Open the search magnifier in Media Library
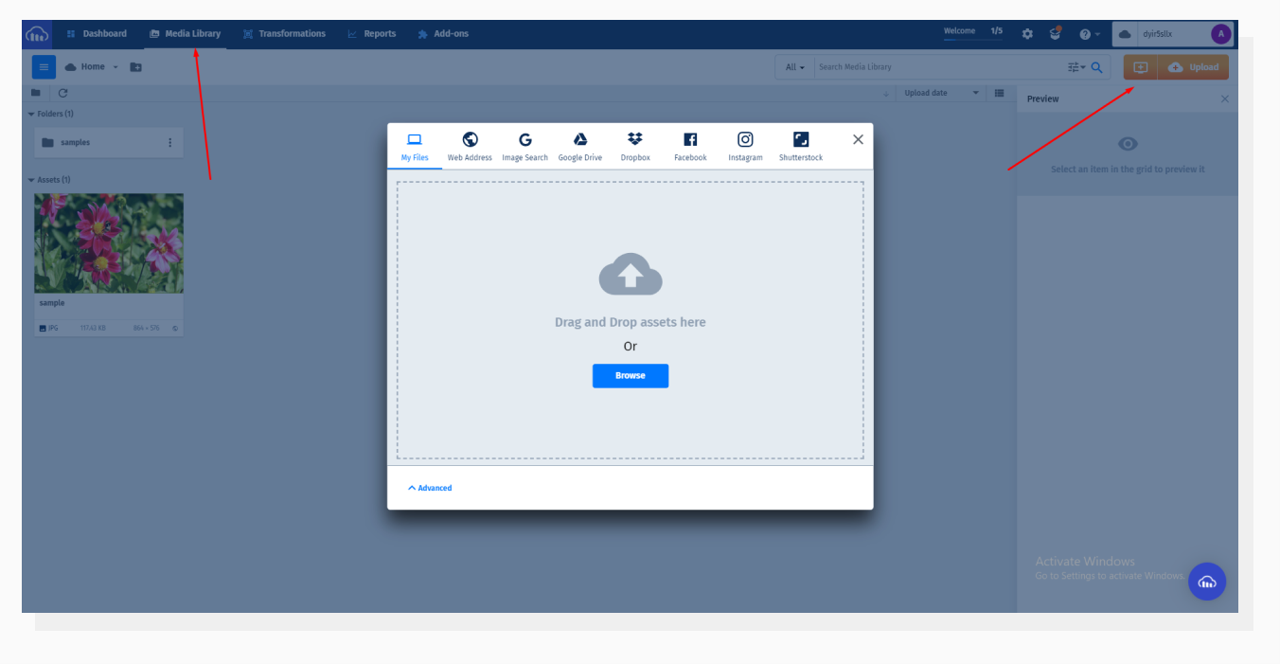1280x664 pixels. pyautogui.click(x=1097, y=67)
